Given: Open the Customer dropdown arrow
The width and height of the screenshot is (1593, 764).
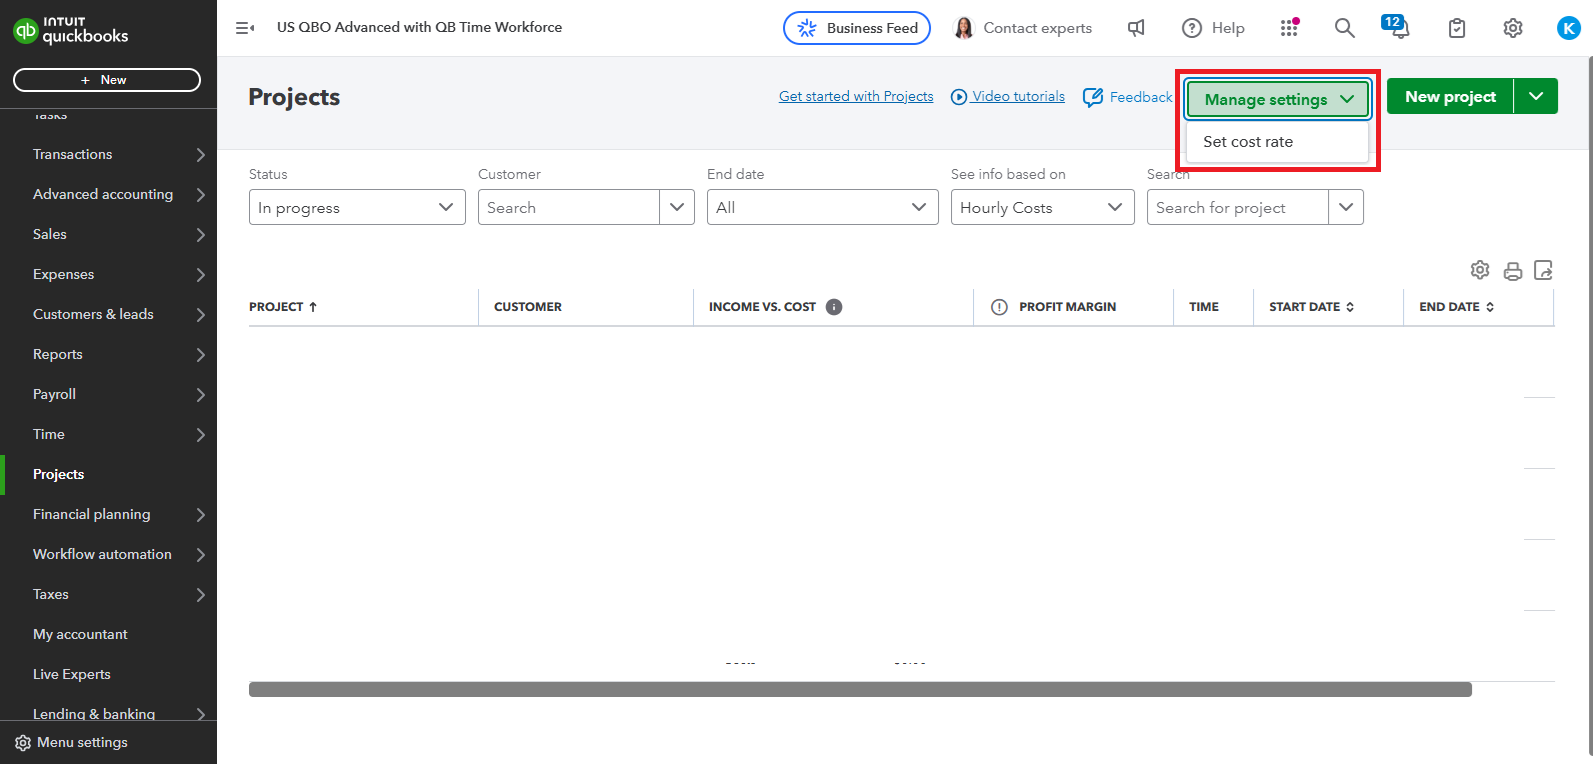Looking at the screenshot, I should point(677,207).
